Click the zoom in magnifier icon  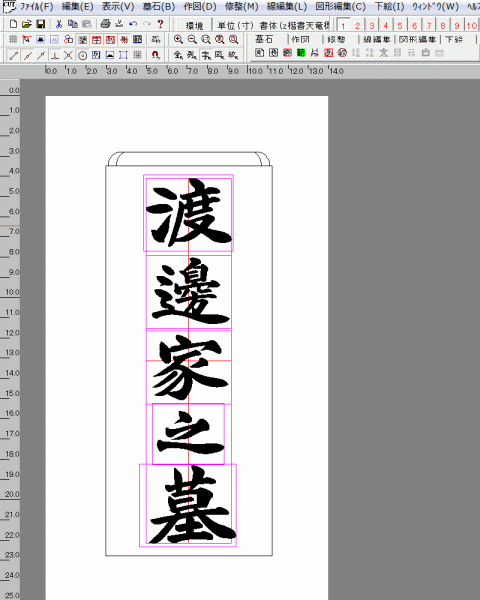(178, 39)
